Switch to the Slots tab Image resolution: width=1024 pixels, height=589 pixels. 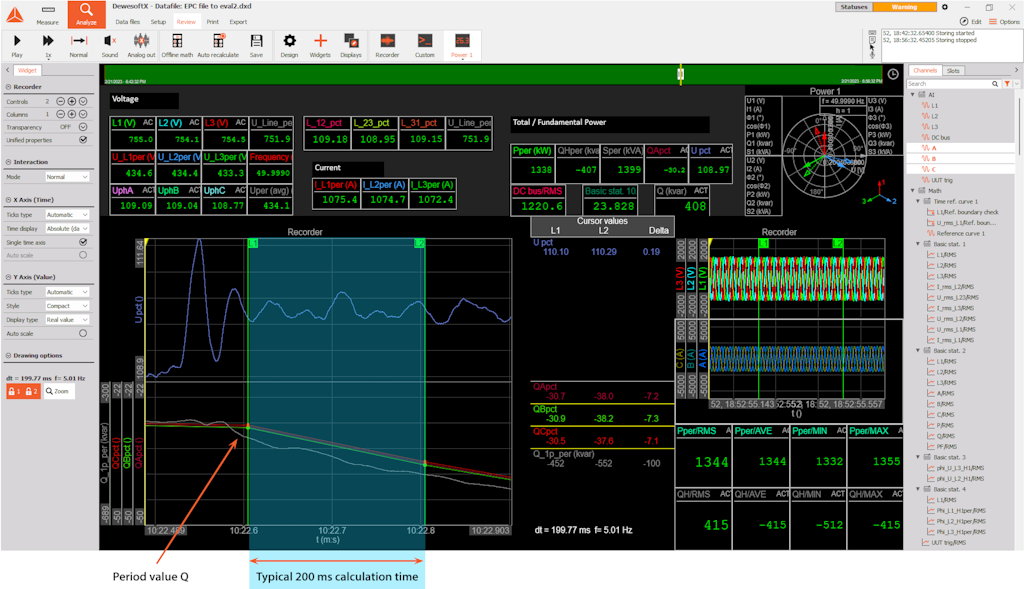(953, 71)
